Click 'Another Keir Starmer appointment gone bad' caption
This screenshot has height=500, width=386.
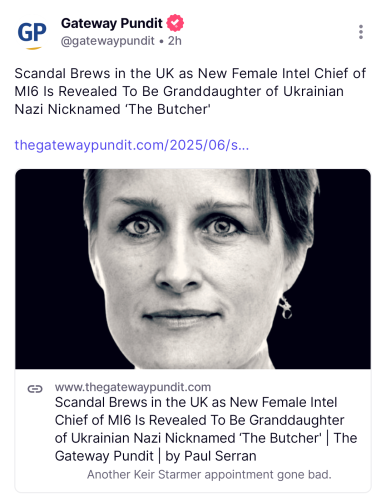[x=209, y=474]
